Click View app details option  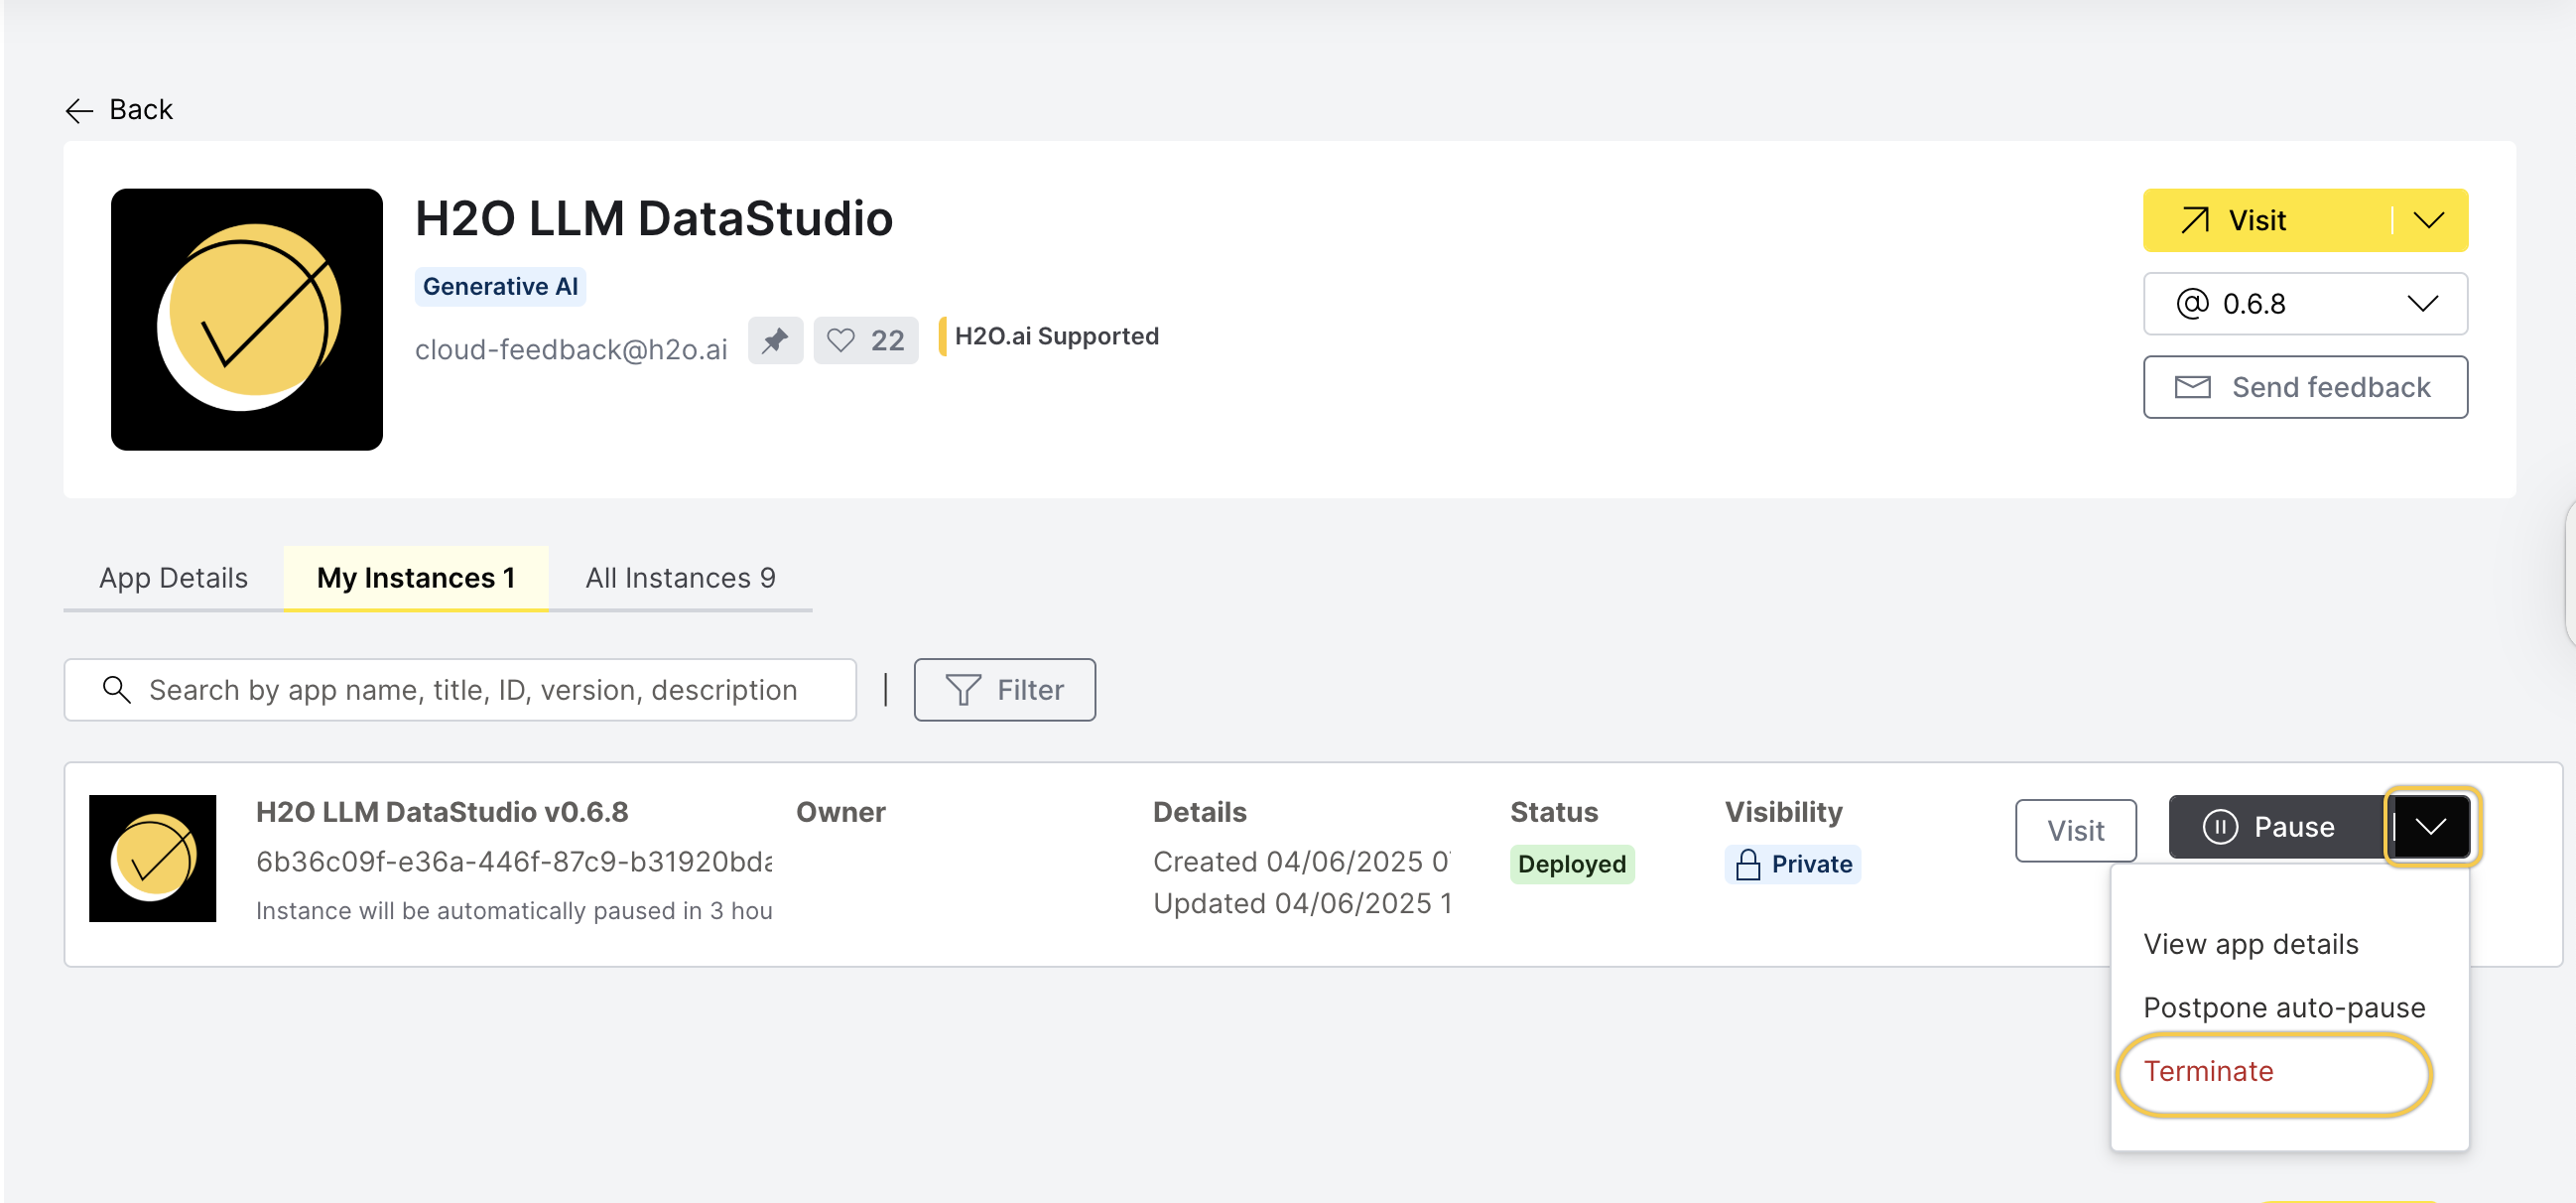point(2250,945)
